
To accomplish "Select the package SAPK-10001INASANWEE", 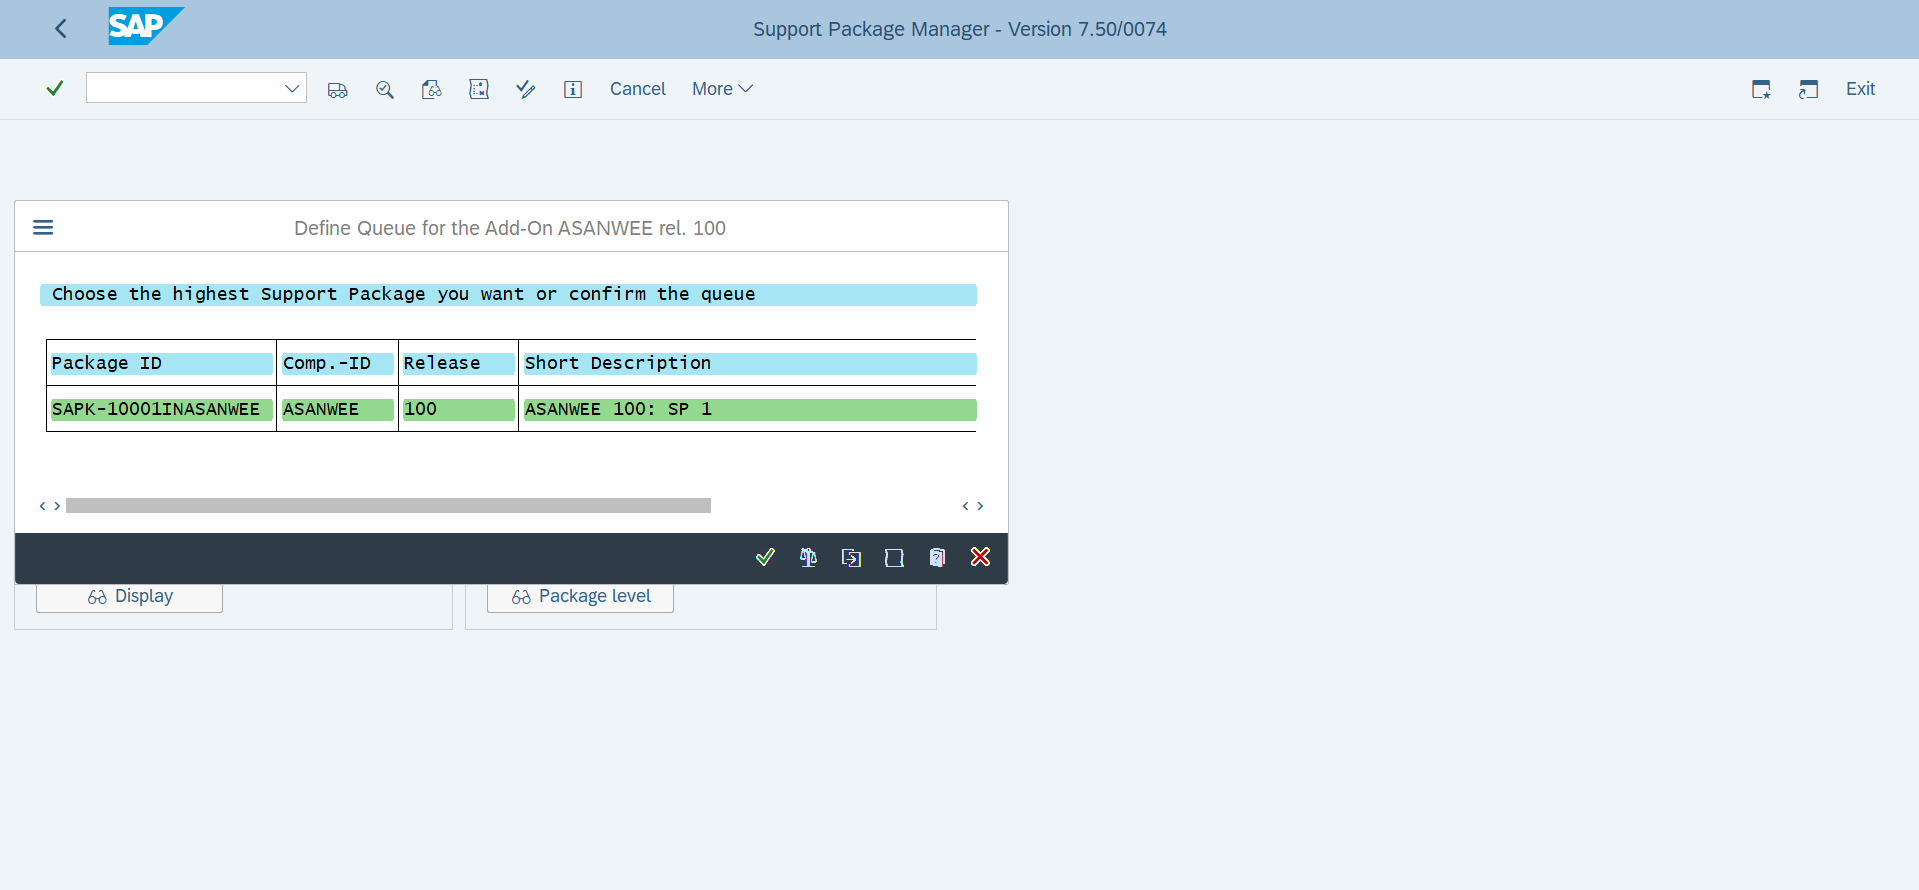I will click(161, 409).
